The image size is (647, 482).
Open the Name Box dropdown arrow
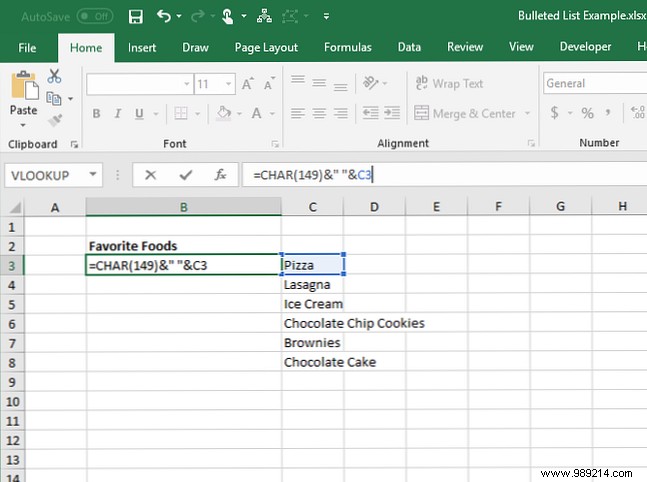pyautogui.click(x=93, y=175)
